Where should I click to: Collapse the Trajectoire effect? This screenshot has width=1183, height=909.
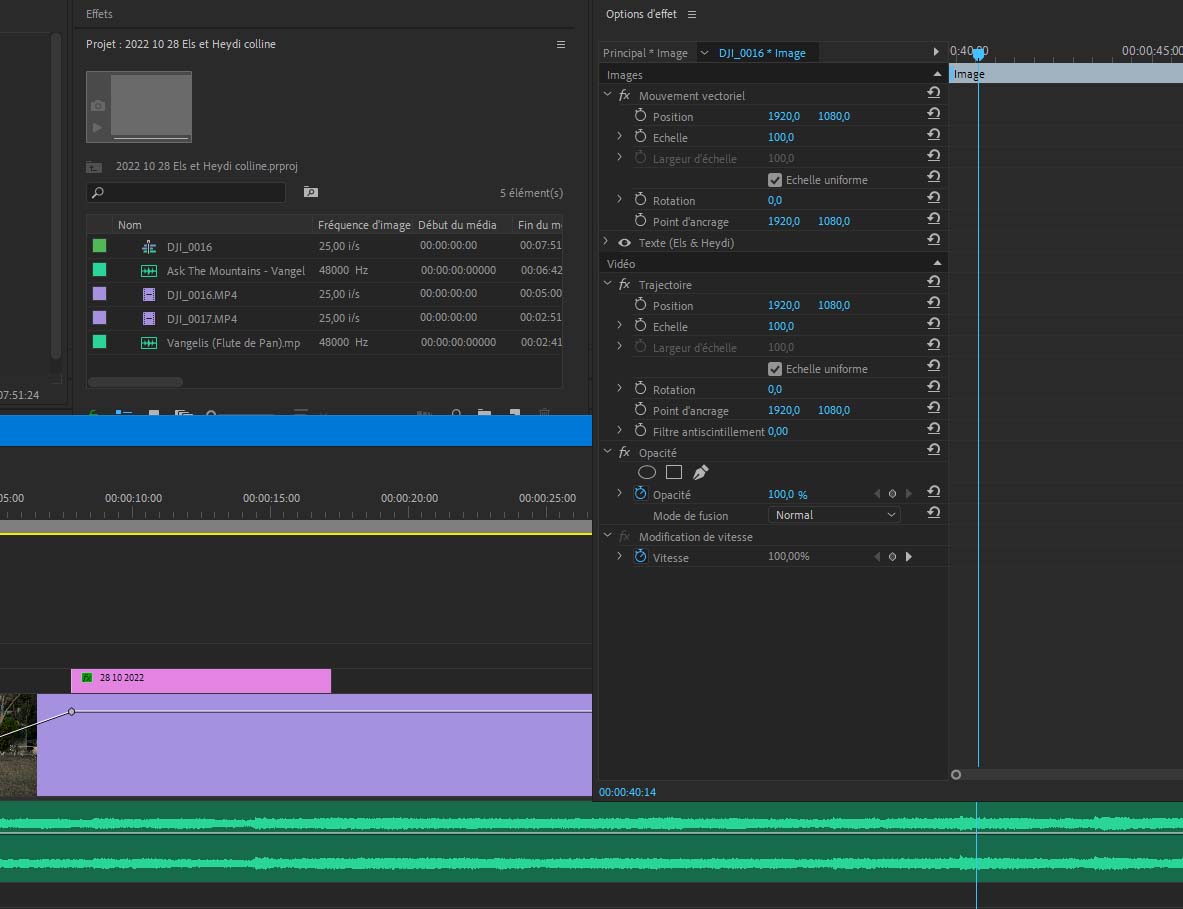607,284
